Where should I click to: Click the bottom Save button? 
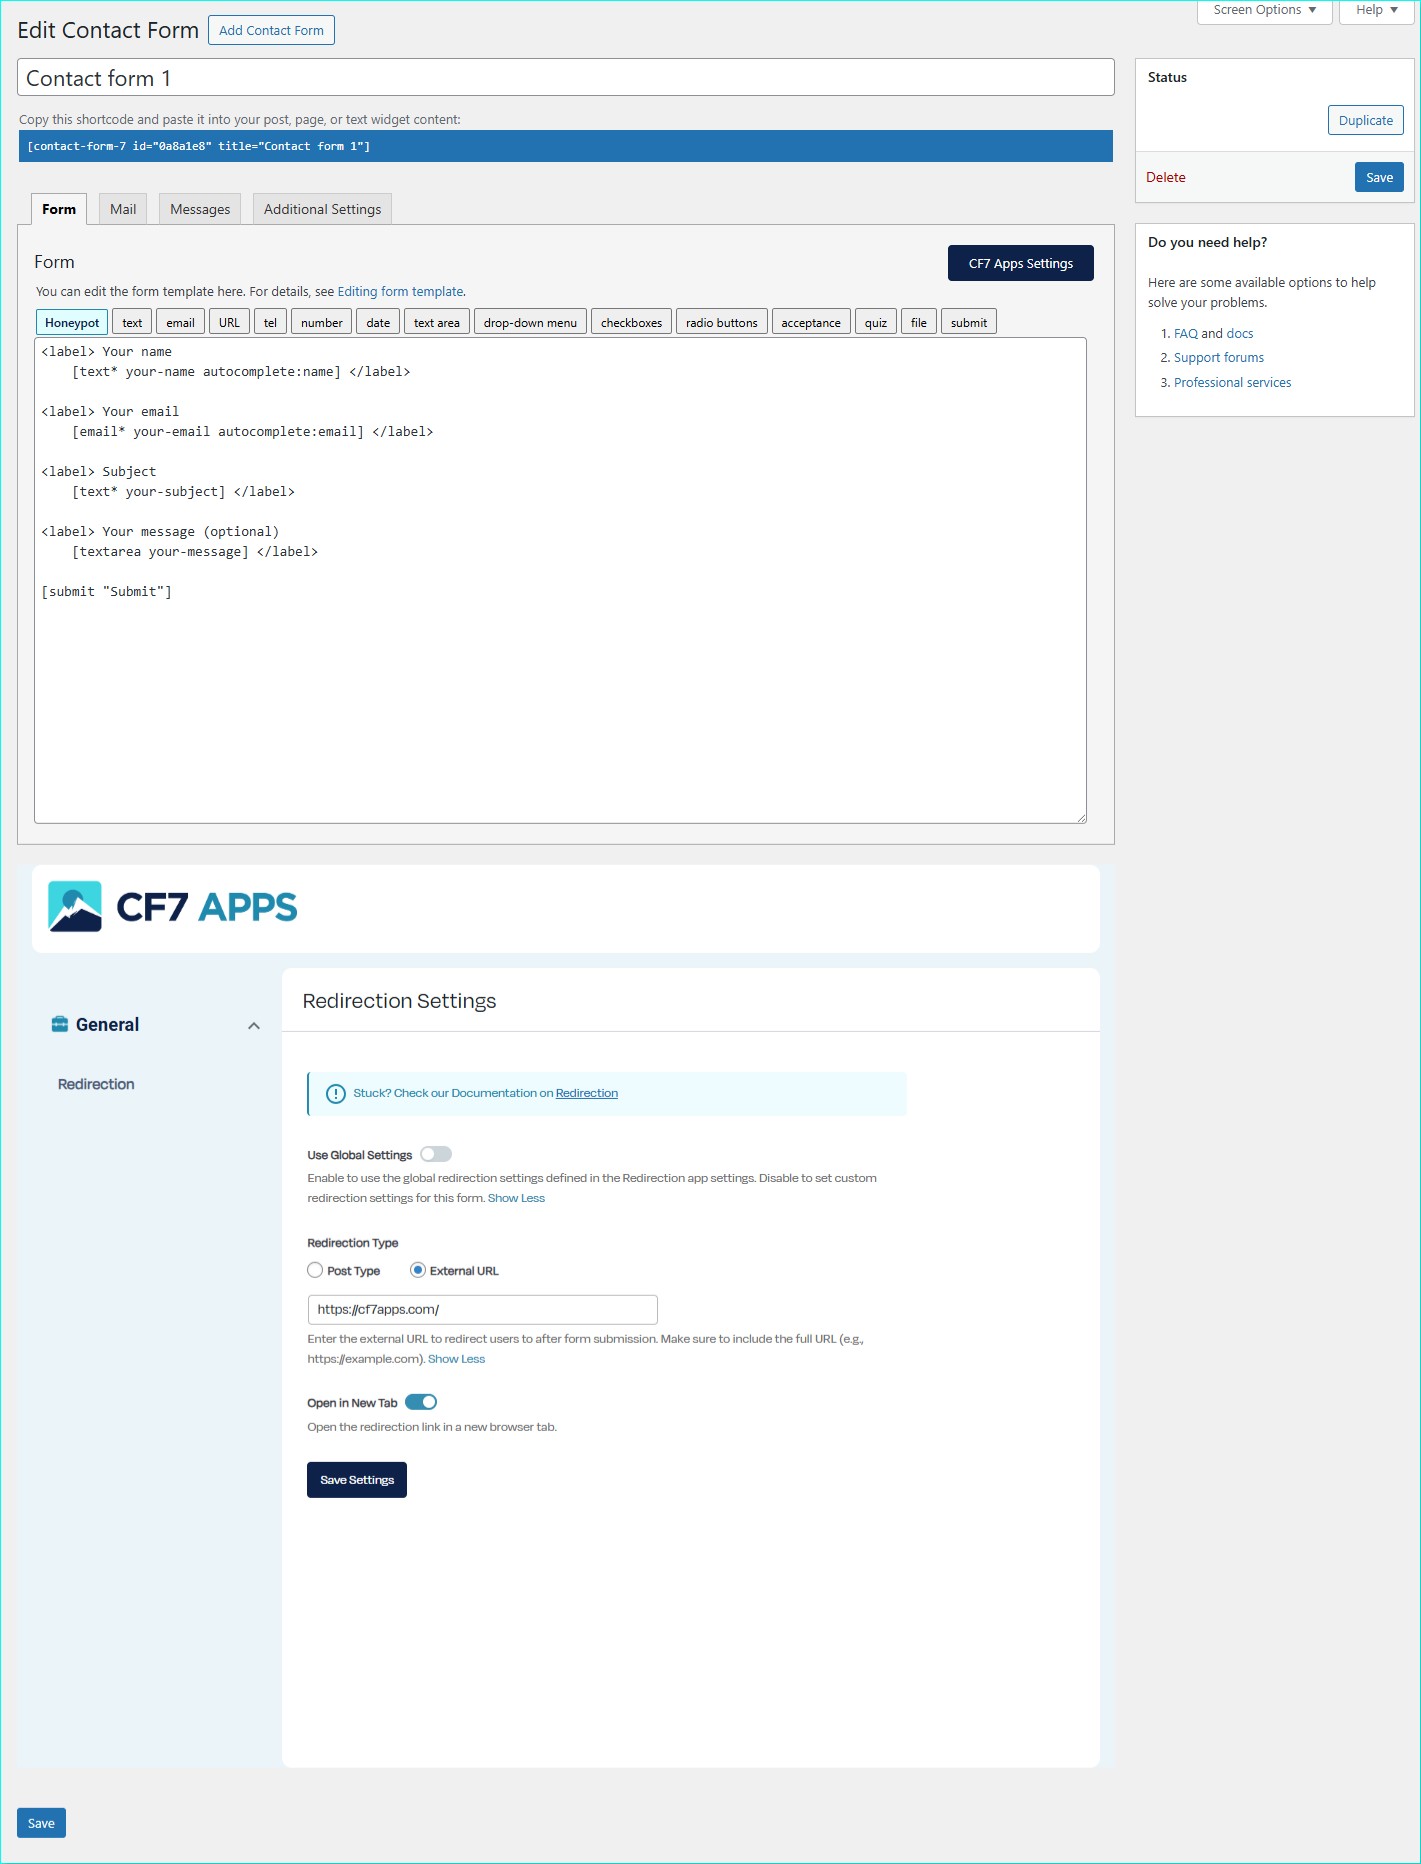[x=41, y=1823]
